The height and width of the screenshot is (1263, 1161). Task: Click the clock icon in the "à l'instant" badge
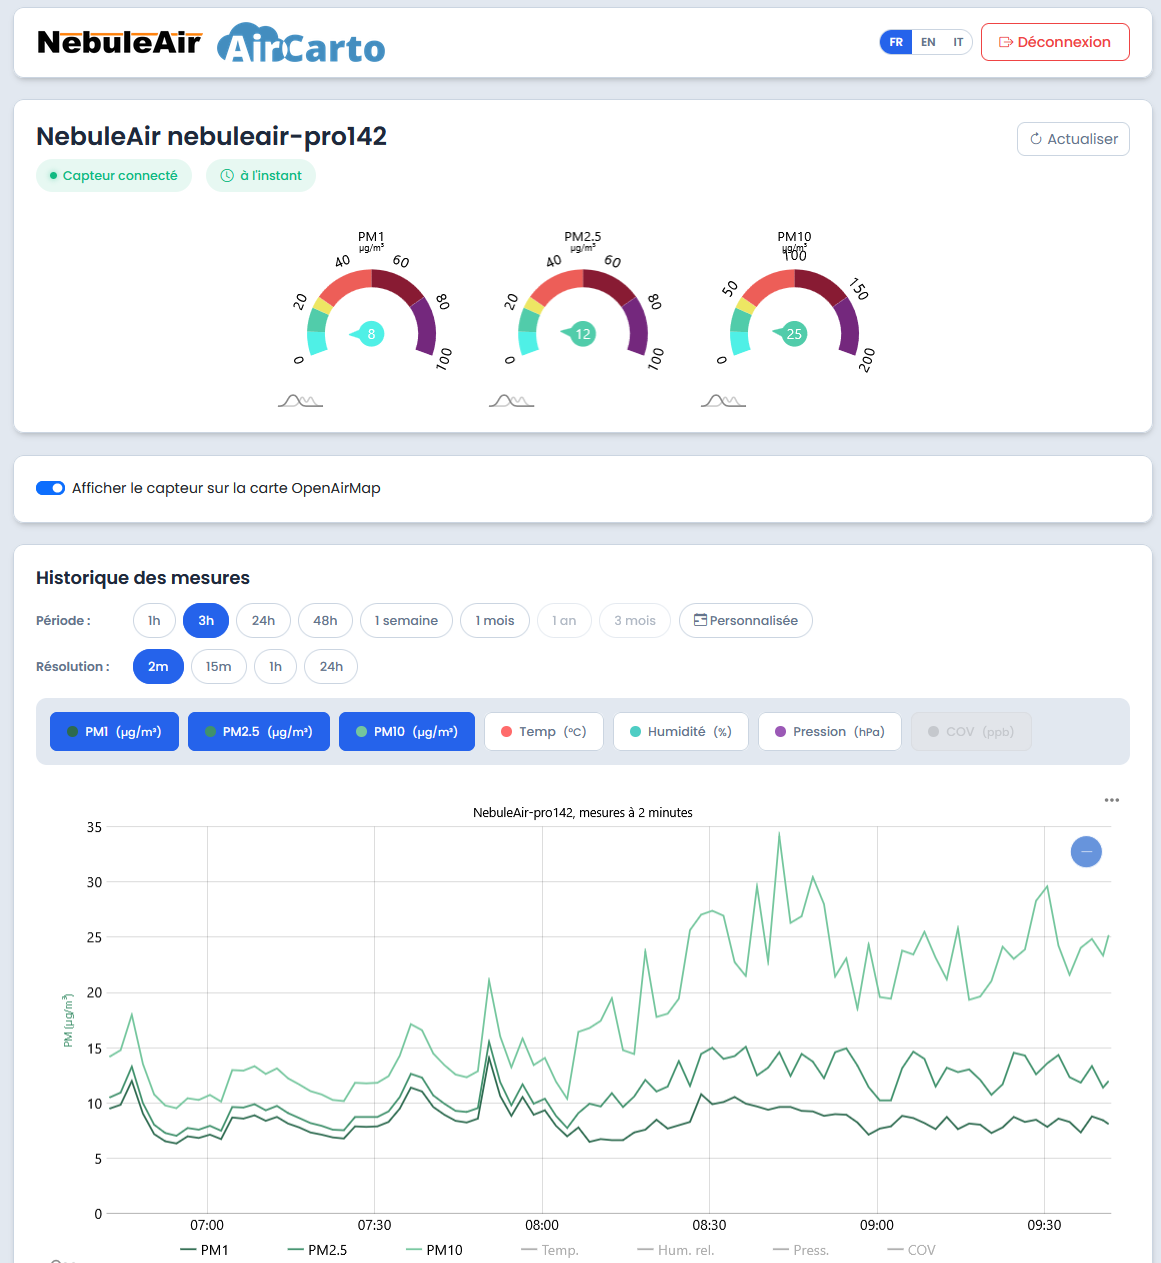pyautogui.click(x=228, y=175)
